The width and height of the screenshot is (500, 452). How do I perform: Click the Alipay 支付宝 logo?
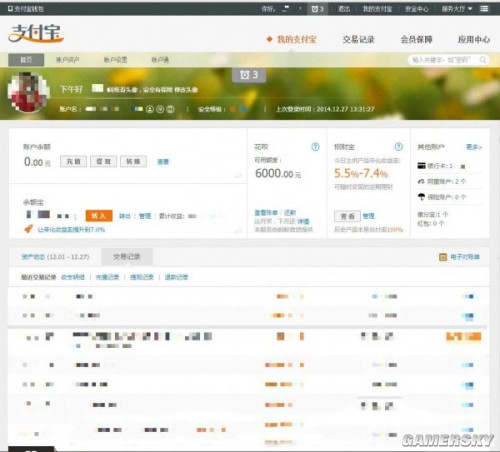coord(36,34)
